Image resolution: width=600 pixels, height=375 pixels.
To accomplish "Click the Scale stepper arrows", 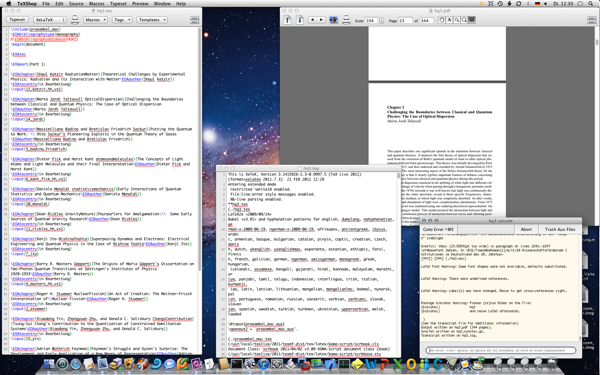I will (x=381, y=20).
